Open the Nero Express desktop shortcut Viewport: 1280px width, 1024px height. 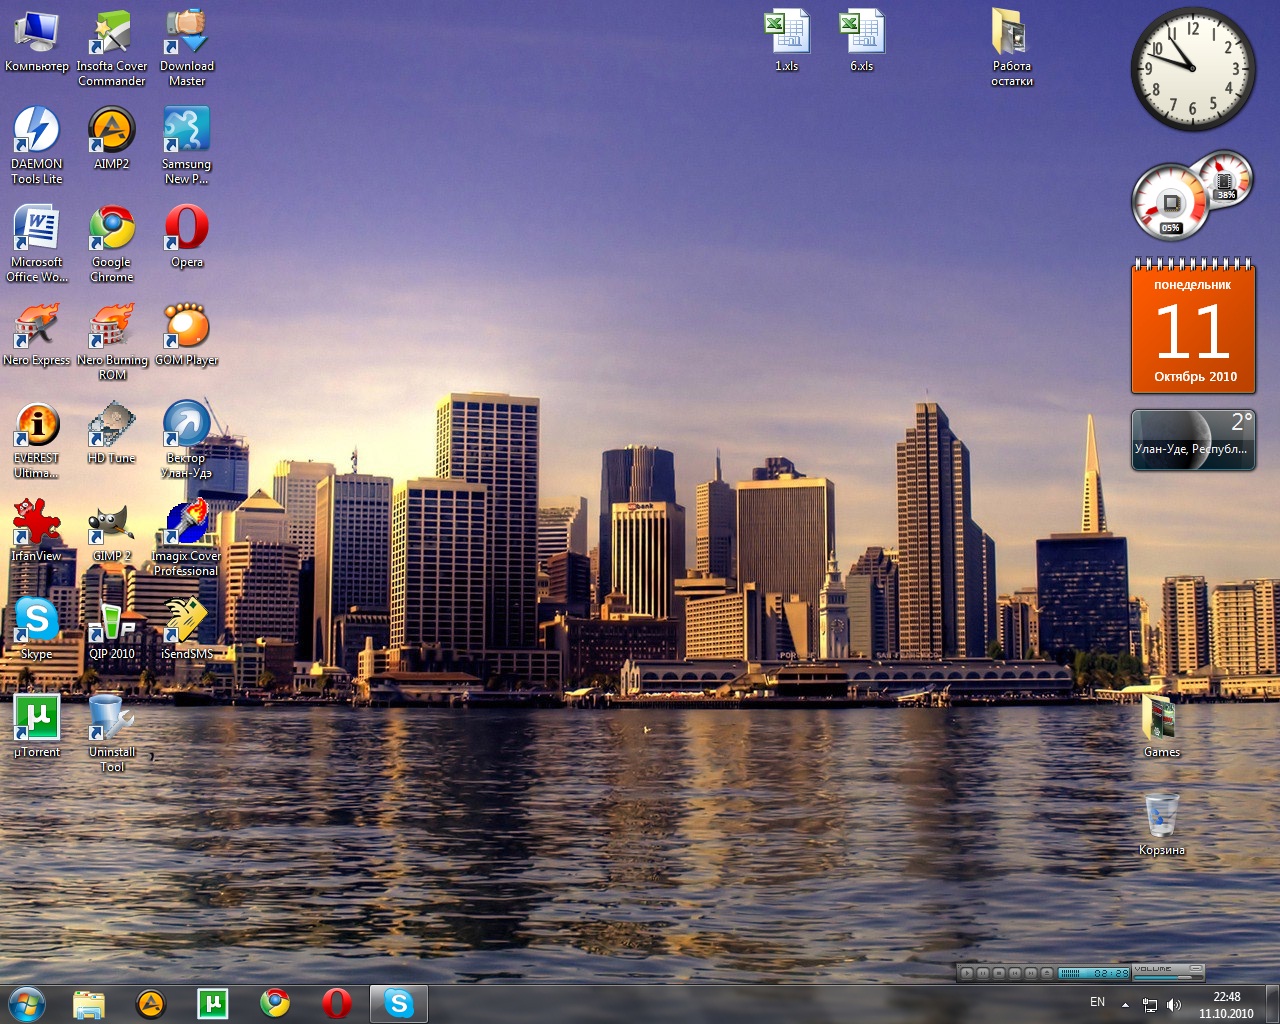click(x=37, y=328)
